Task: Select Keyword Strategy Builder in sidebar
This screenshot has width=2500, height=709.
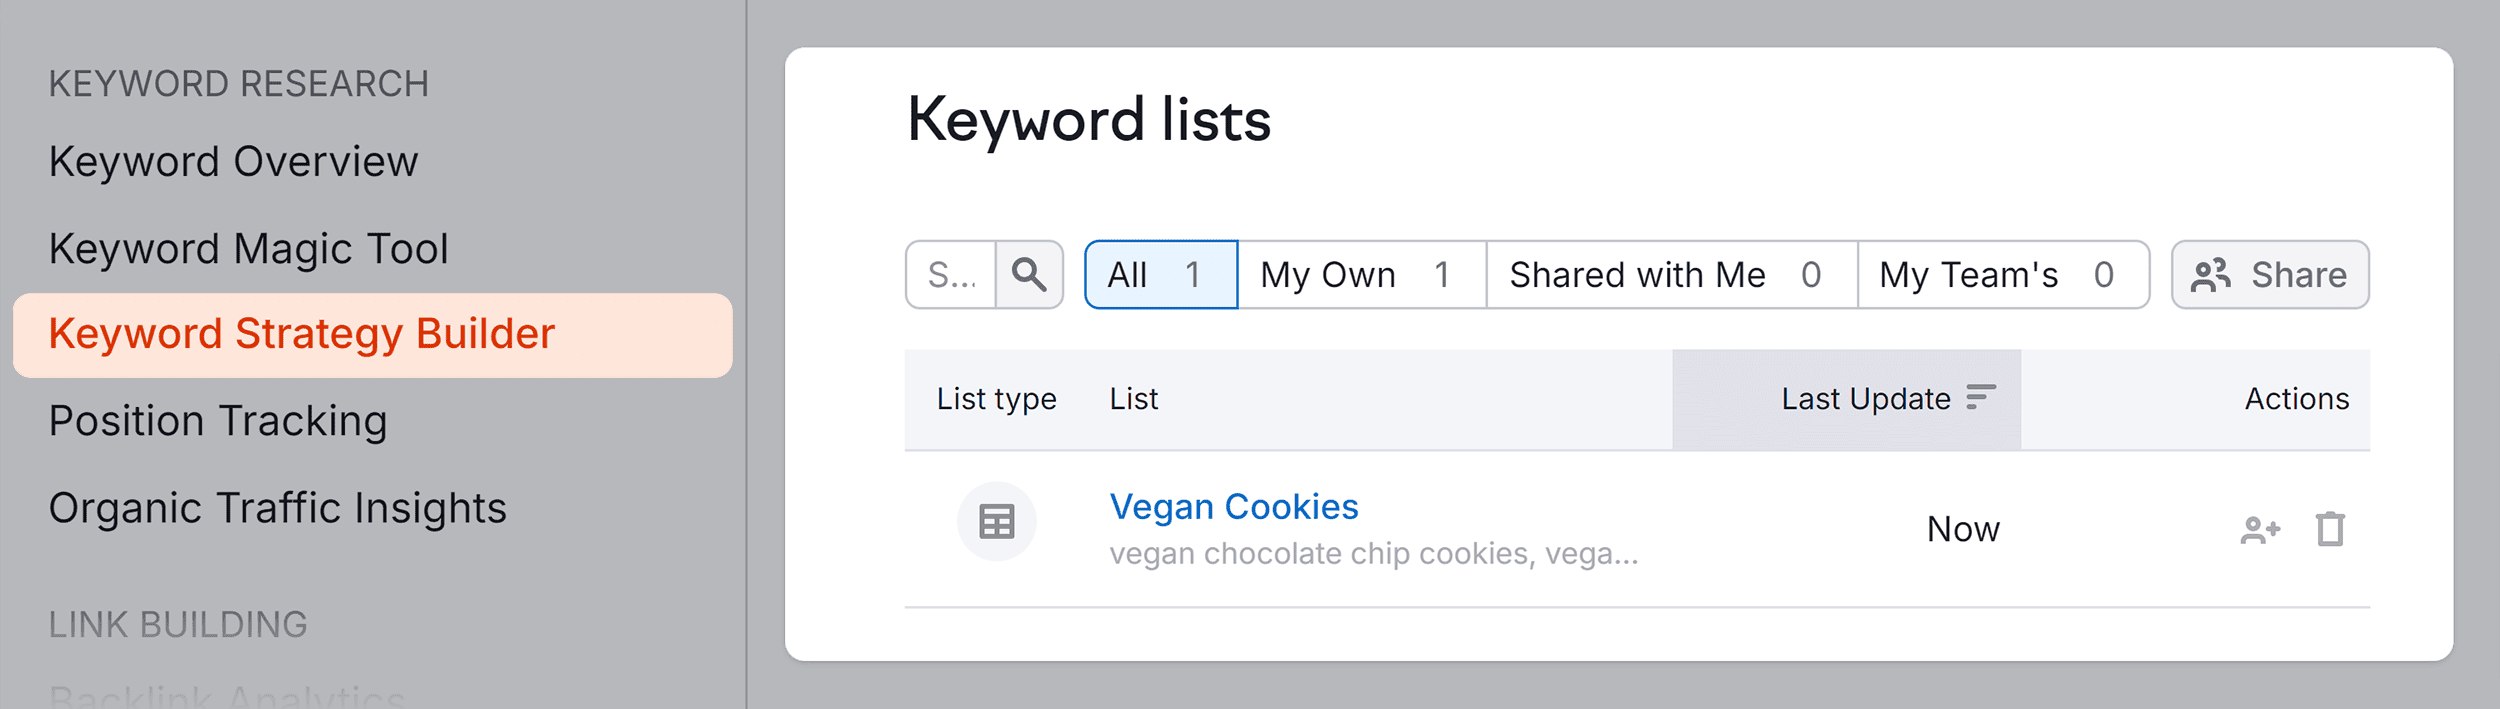Action: pyautogui.click(x=301, y=333)
